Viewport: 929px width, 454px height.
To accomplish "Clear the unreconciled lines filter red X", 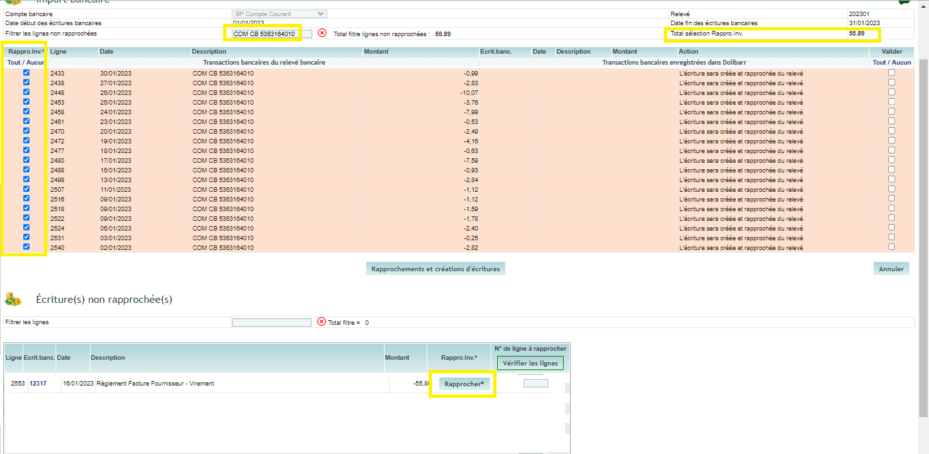I will coord(322,33).
